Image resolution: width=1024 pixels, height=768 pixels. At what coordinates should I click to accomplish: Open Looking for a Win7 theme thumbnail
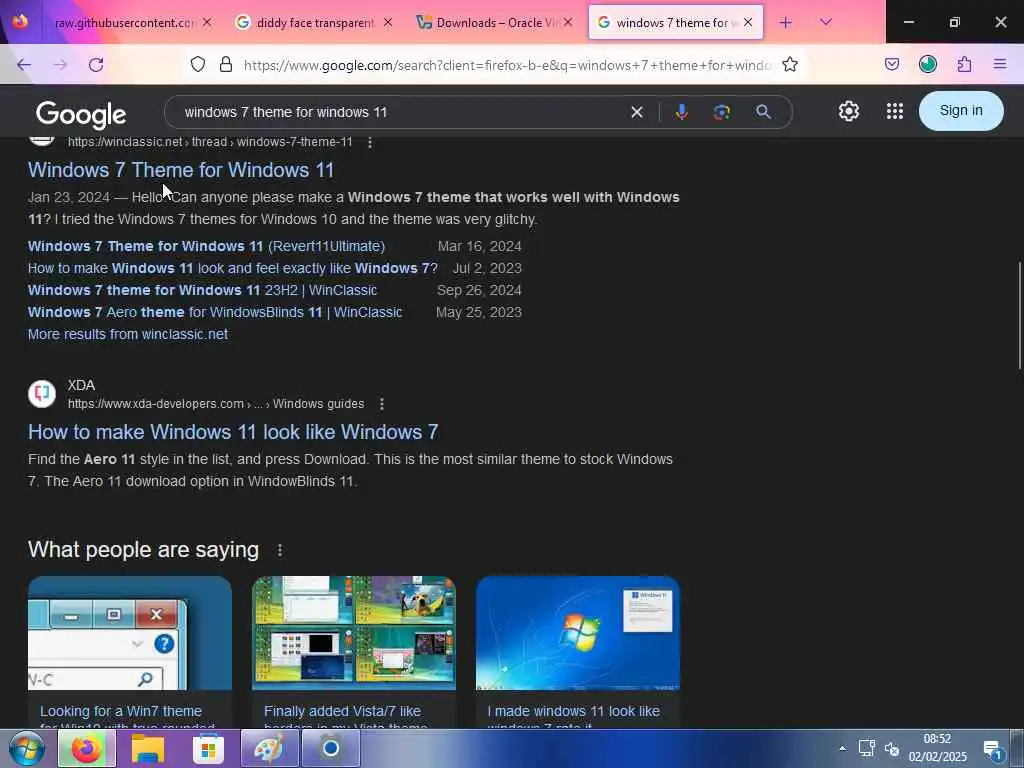(130, 633)
